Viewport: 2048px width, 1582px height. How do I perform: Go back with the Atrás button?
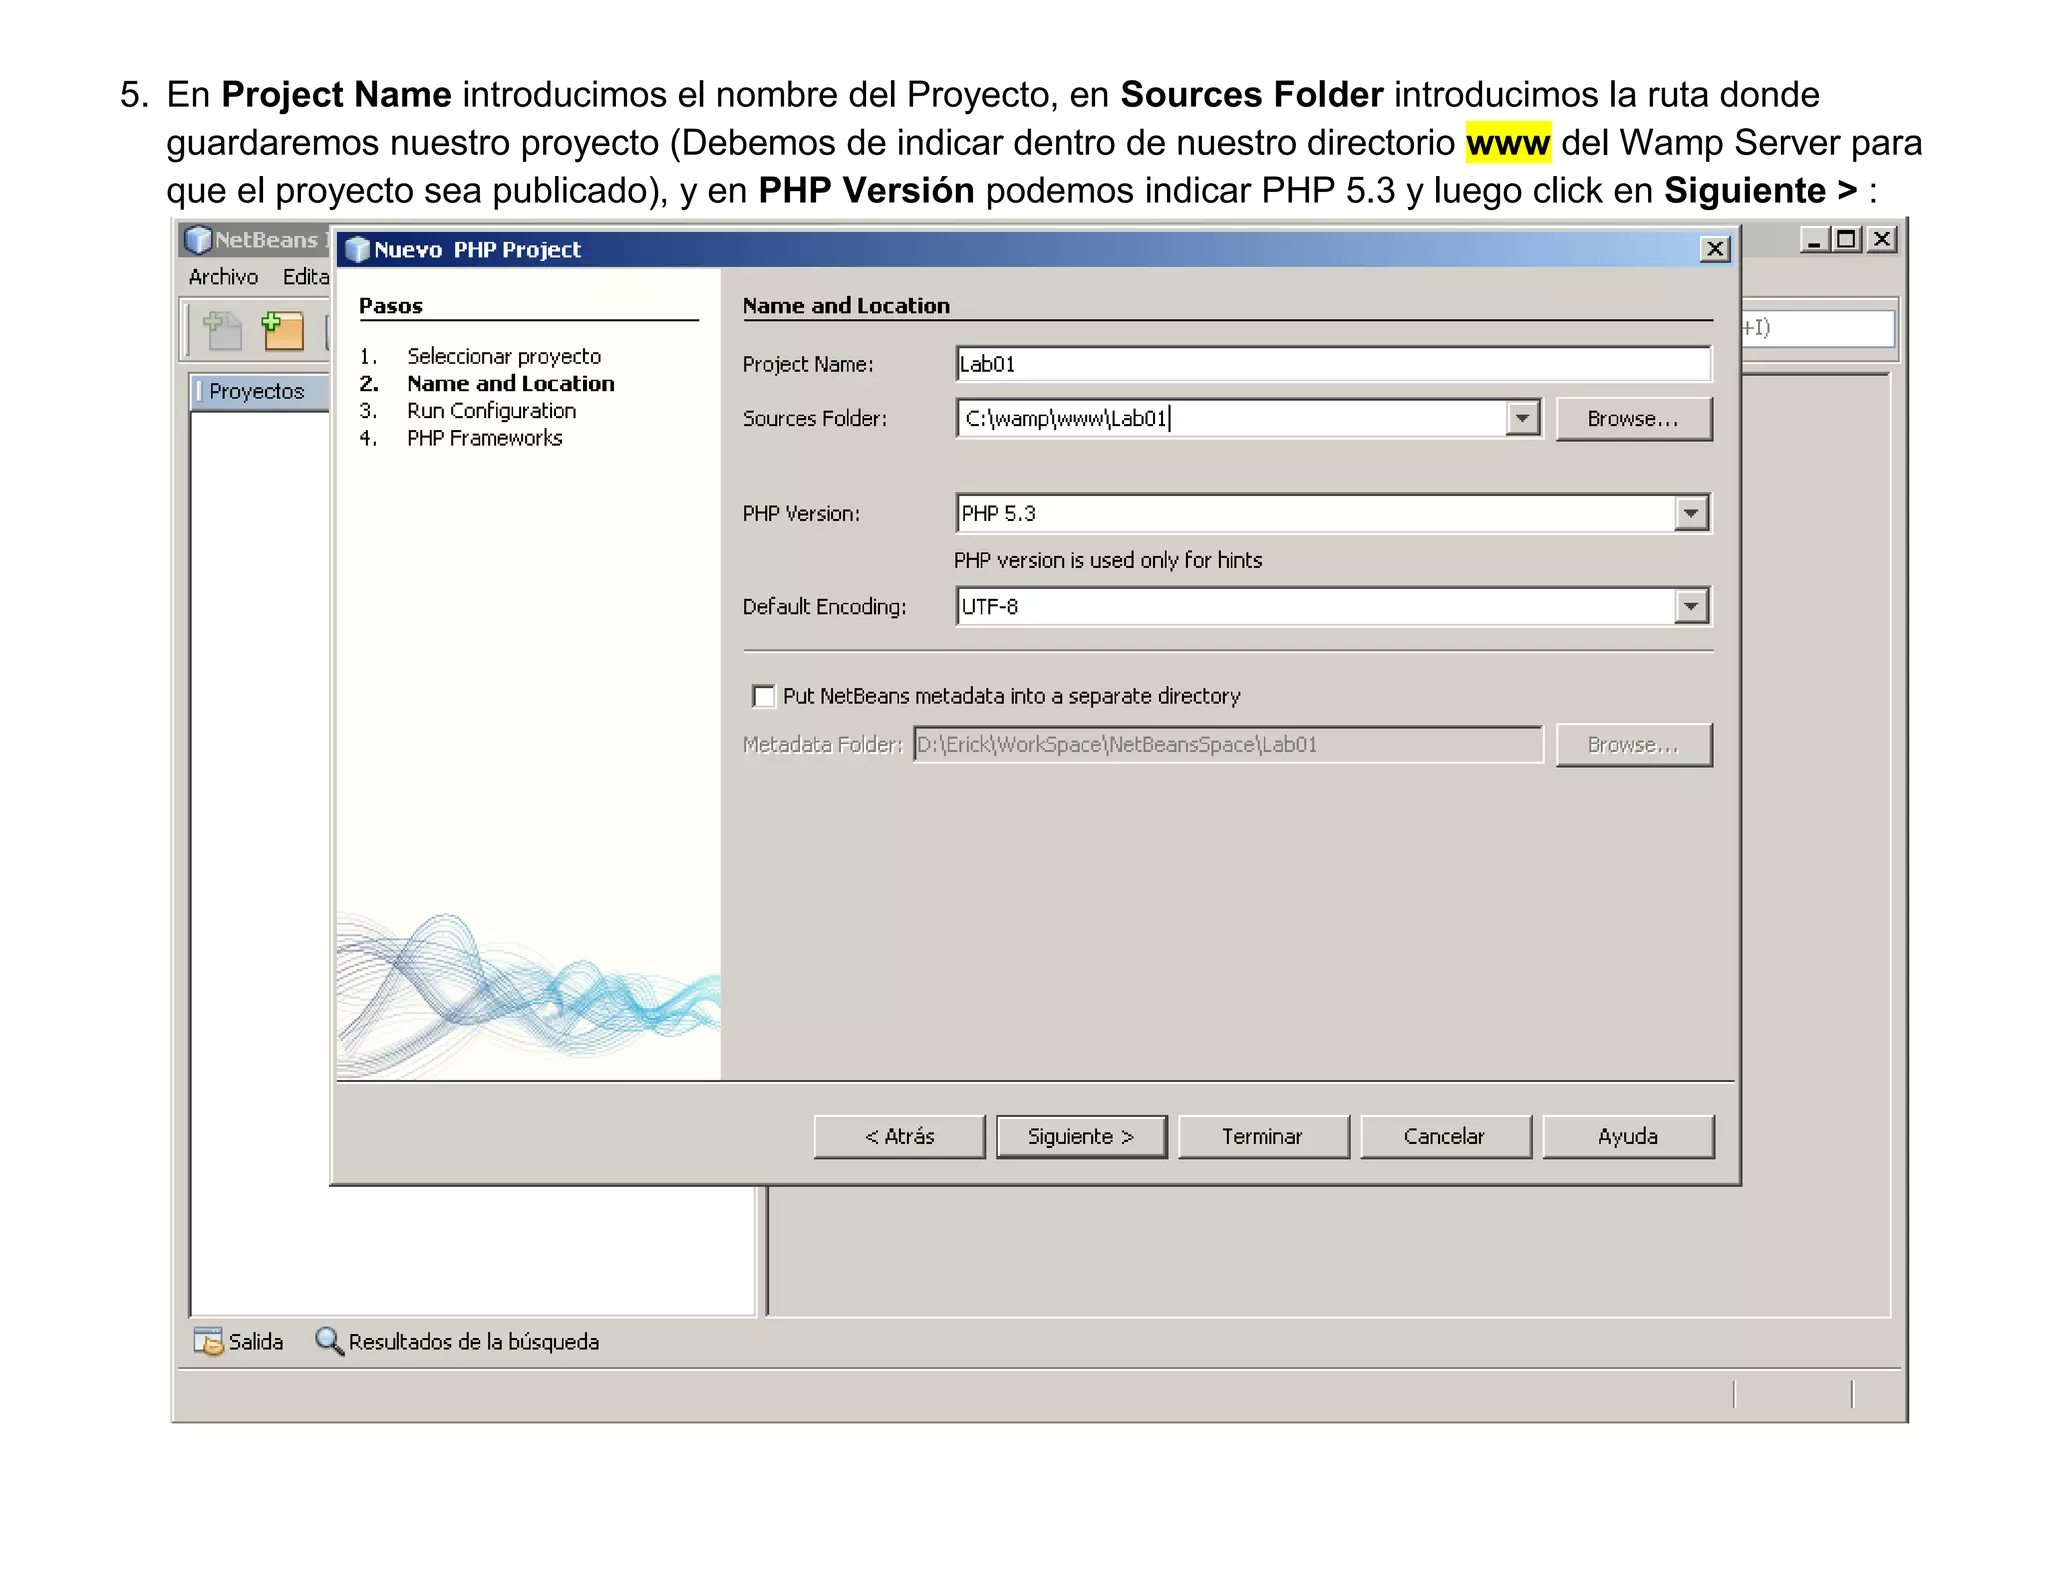tap(899, 1137)
